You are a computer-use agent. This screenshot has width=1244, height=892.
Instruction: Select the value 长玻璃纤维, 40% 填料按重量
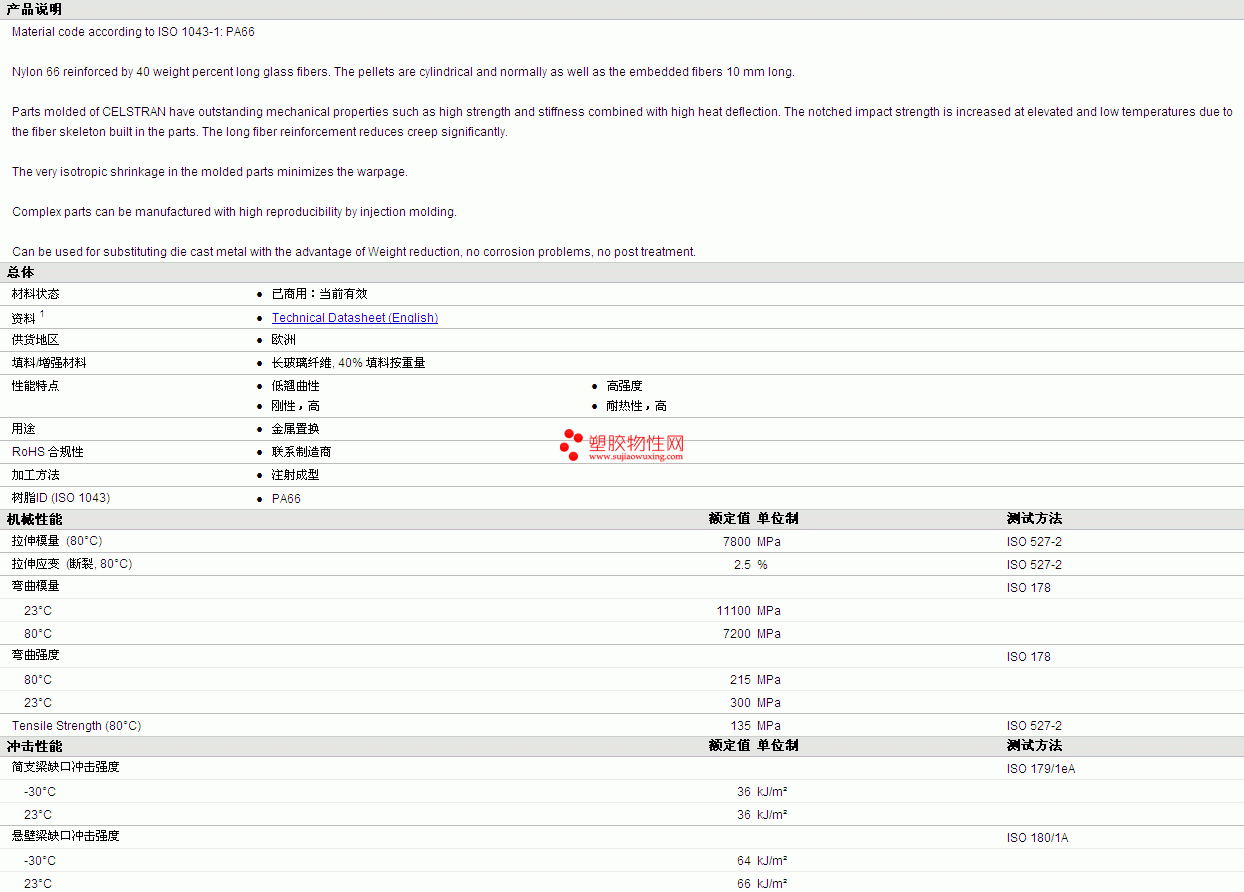[349, 363]
